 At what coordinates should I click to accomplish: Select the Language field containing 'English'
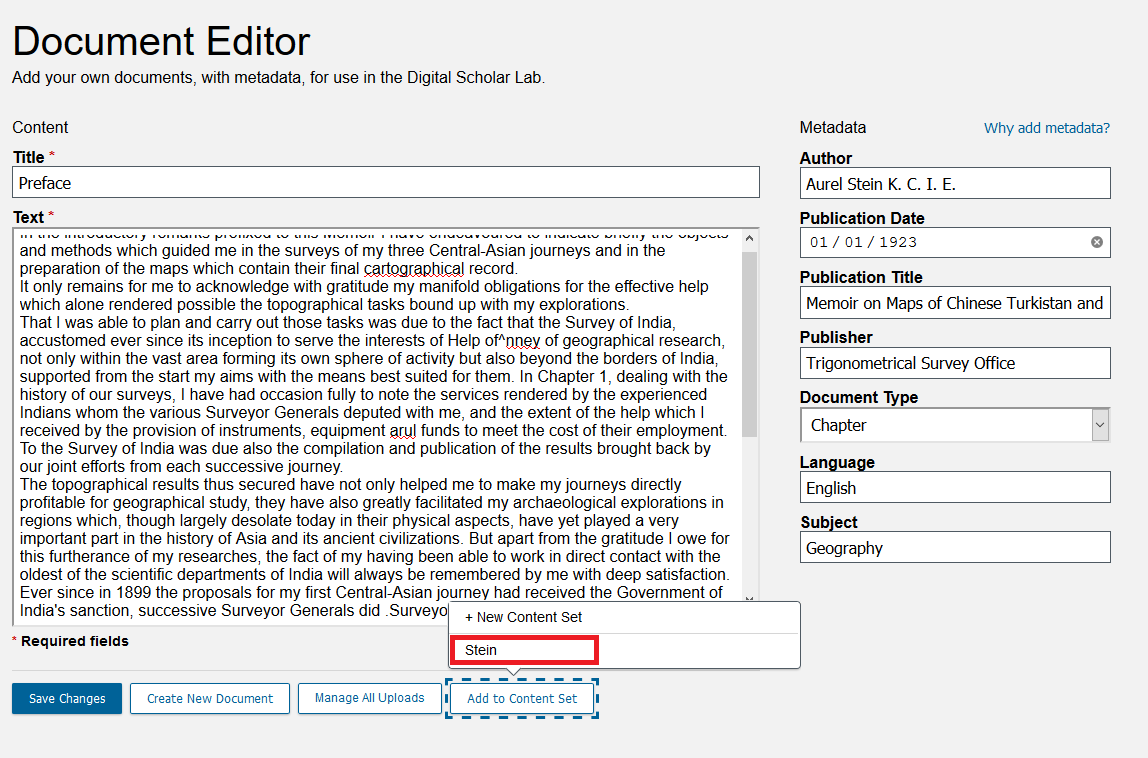(954, 487)
